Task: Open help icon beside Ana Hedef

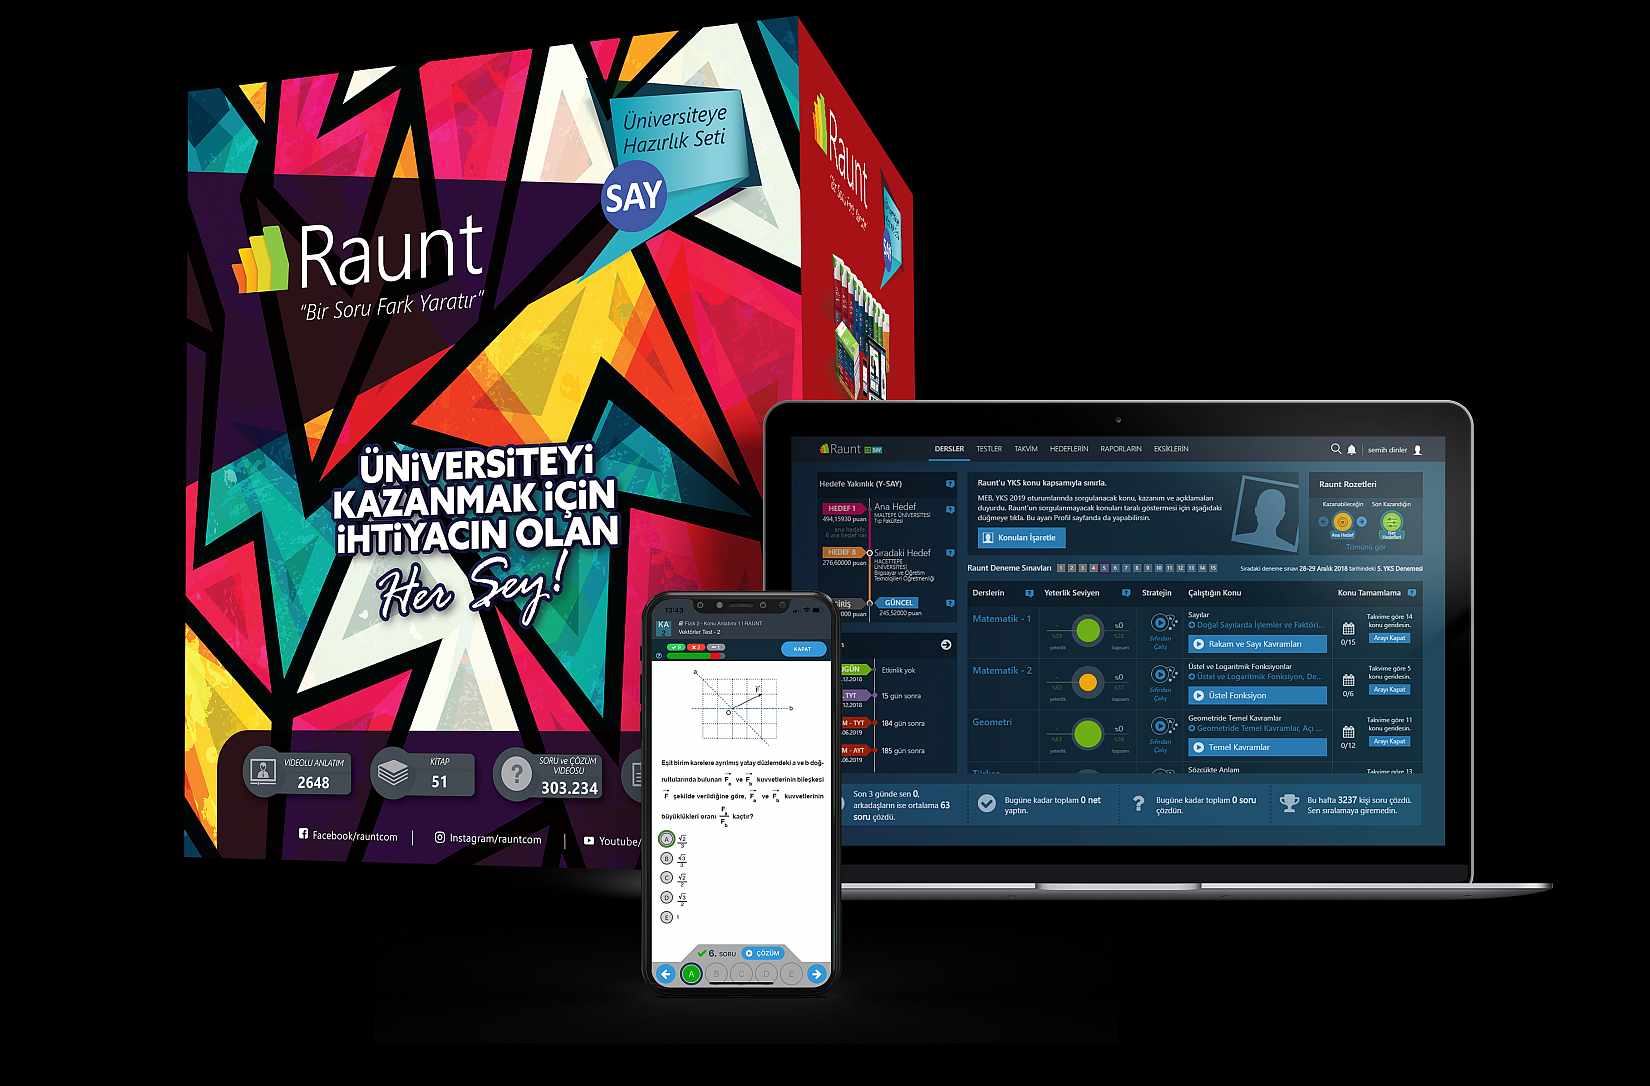Action: pyautogui.click(x=949, y=508)
